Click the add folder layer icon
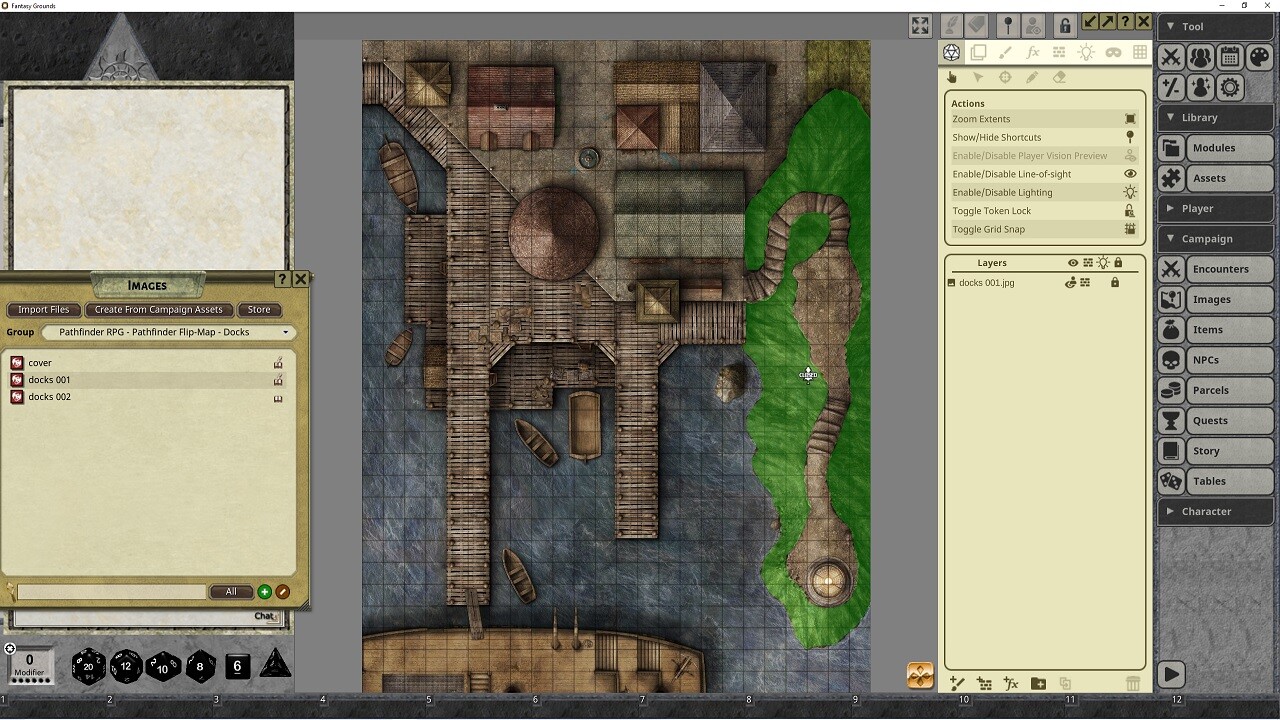The width and height of the screenshot is (1280, 720). (1038, 683)
